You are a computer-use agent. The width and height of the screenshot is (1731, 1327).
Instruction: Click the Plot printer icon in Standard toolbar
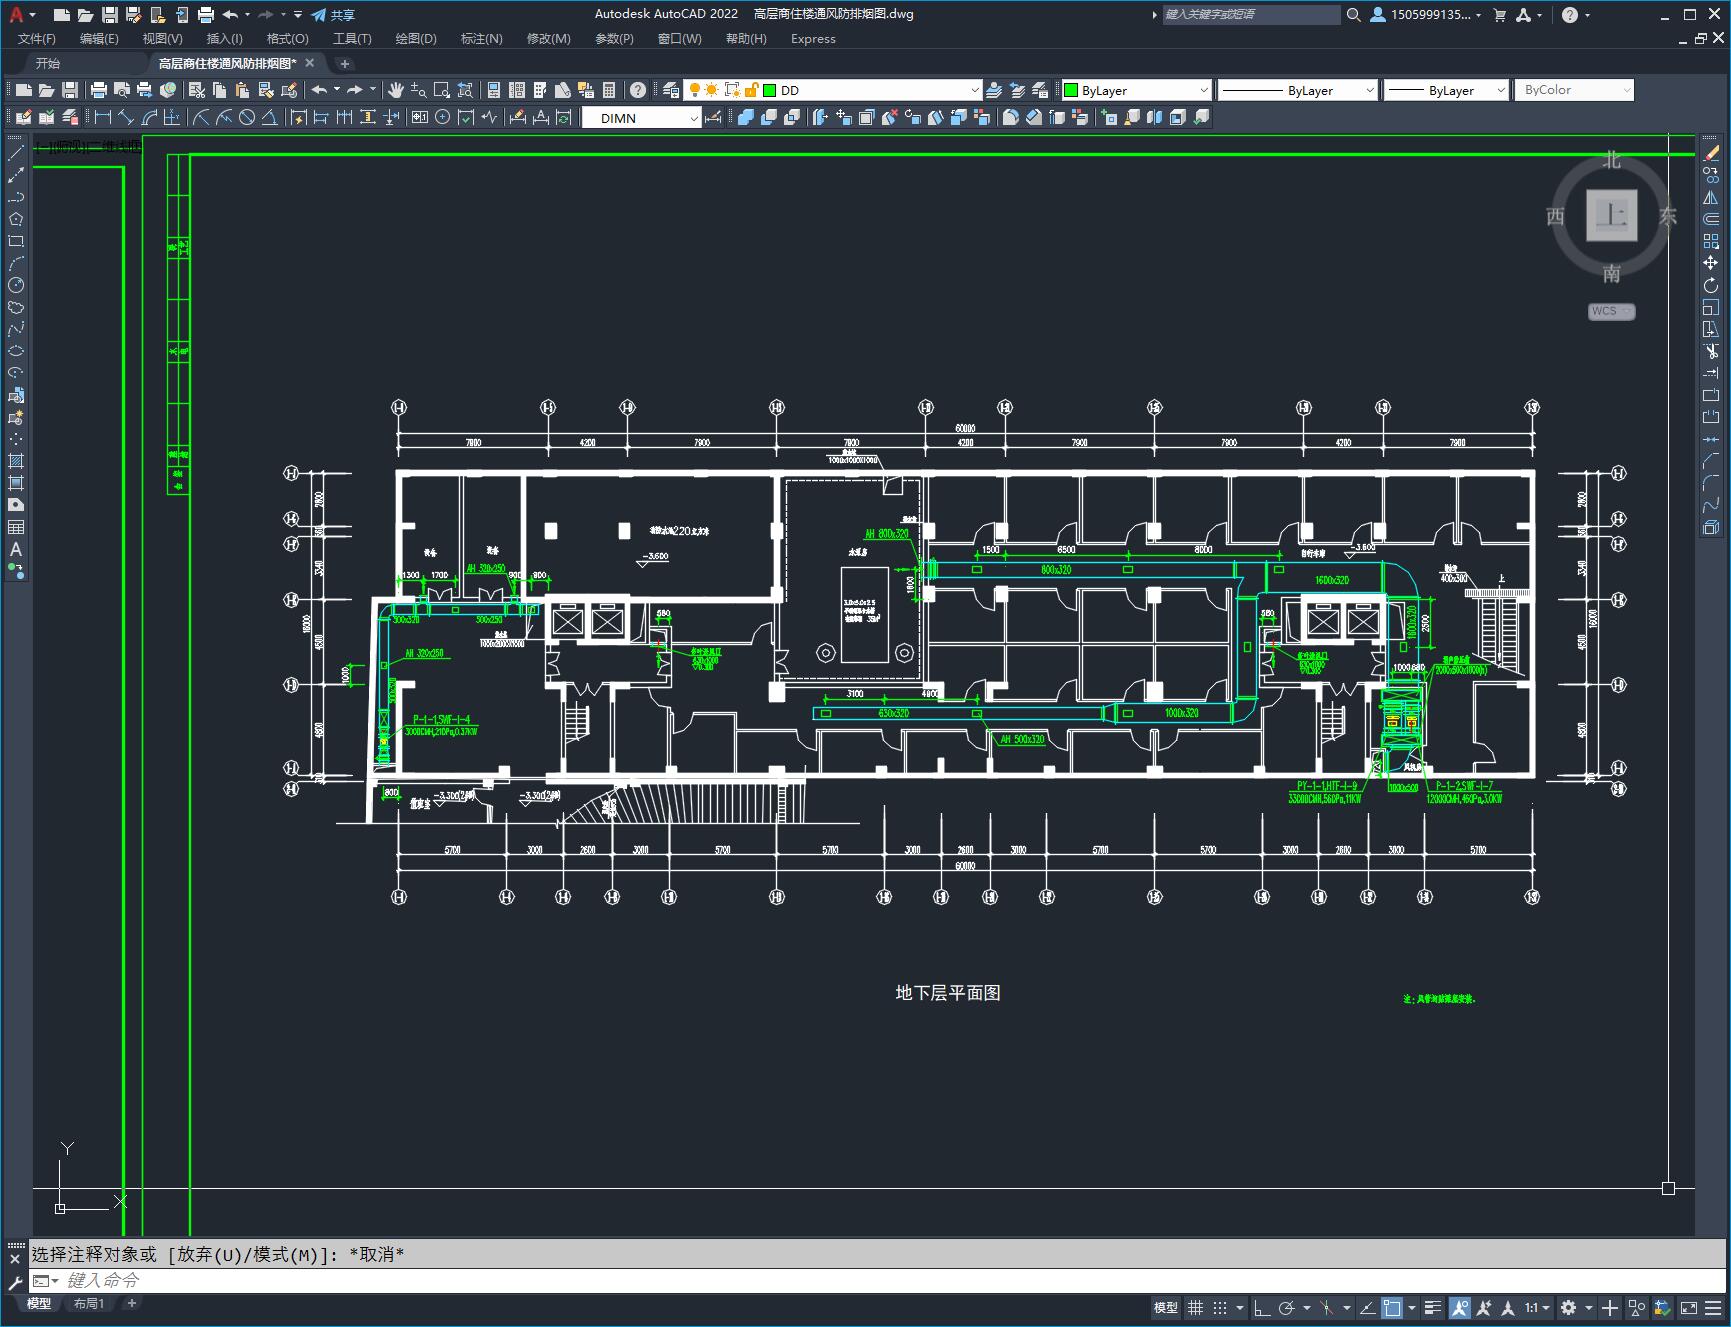pos(99,90)
